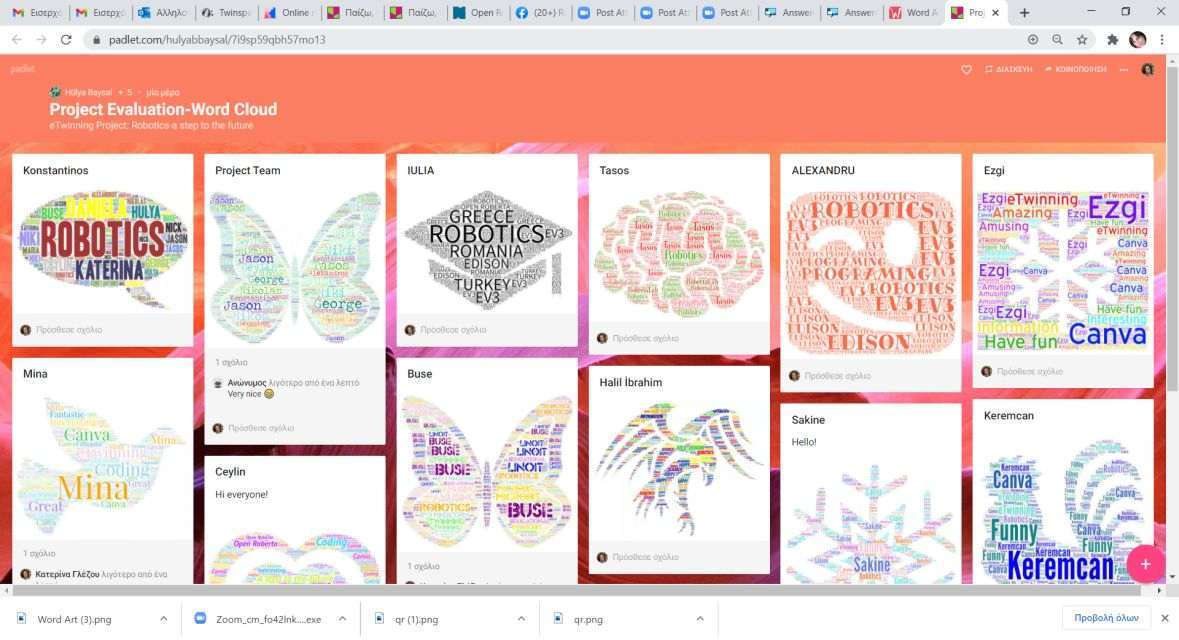This screenshot has height=640, width=1179.
Task: Open a new browser tab
Action: click(1024, 13)
